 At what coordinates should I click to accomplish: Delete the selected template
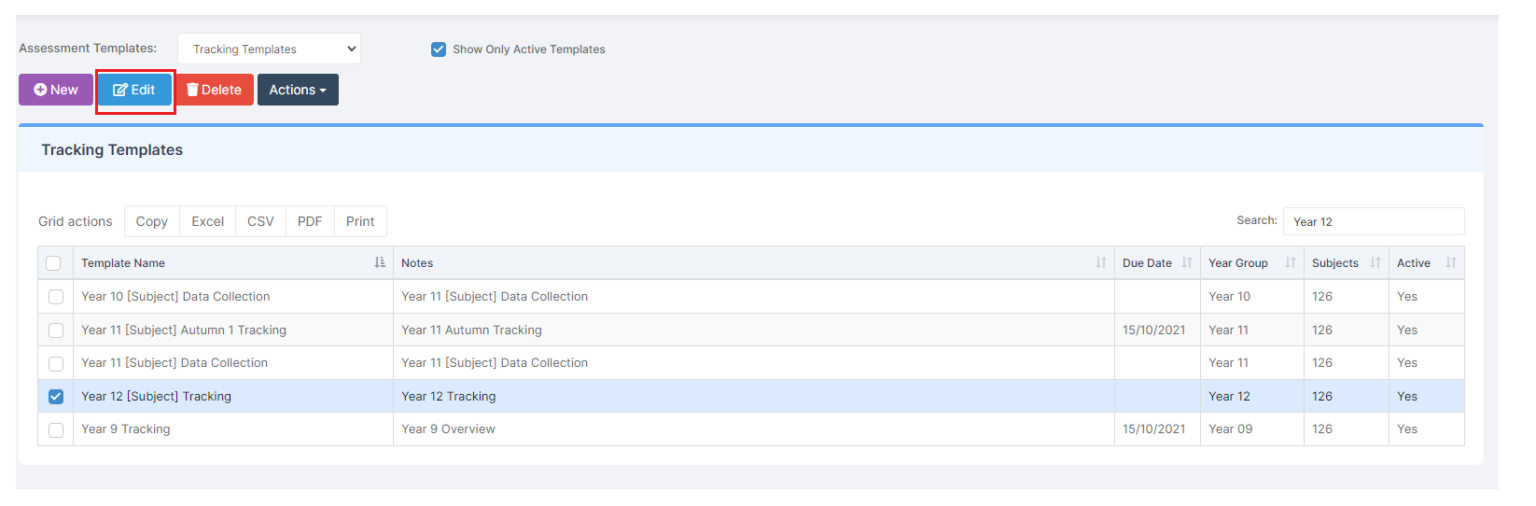pyautogui.click(x=214, y=90)
